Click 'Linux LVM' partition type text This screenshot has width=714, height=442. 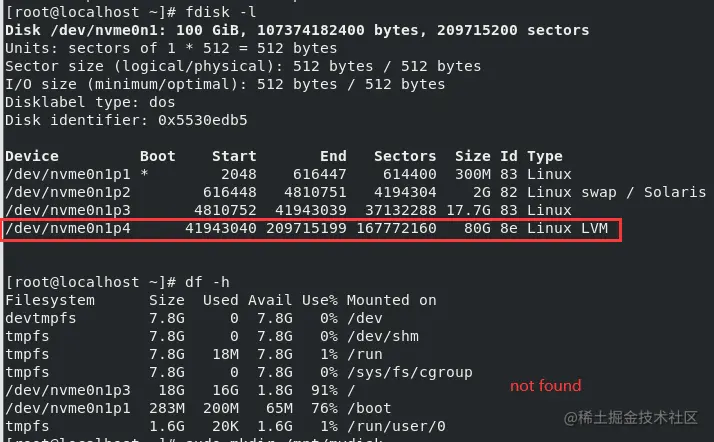tap(567, 229)
